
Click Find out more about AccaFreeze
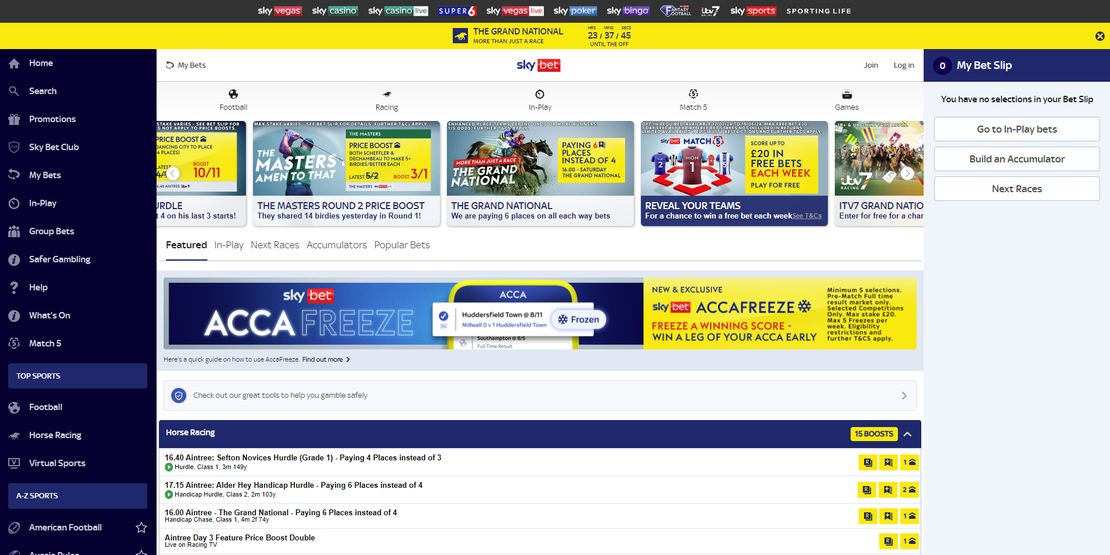326,360
